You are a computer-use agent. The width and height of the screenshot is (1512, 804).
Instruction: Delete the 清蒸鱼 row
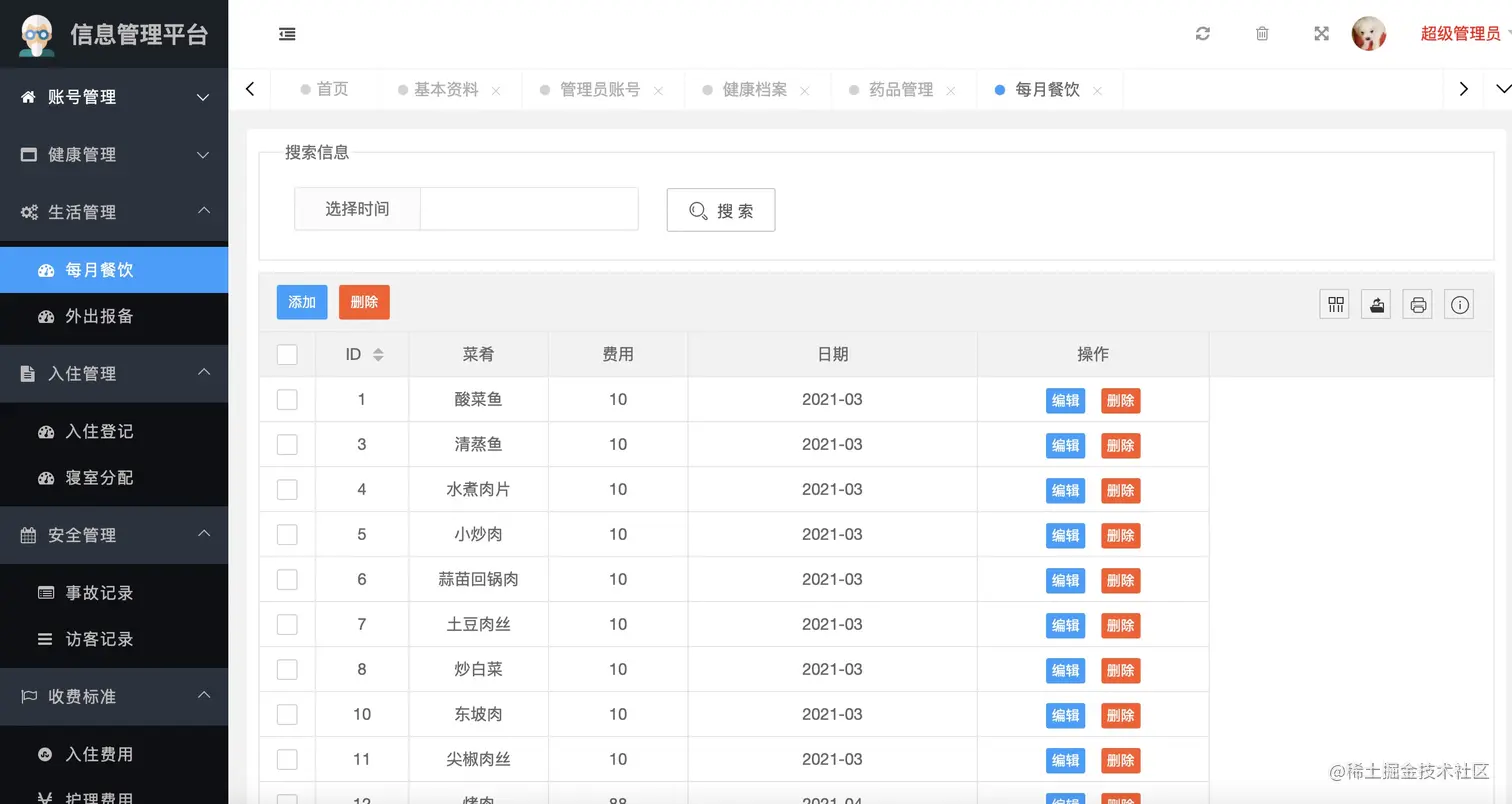pos(1120,446)
